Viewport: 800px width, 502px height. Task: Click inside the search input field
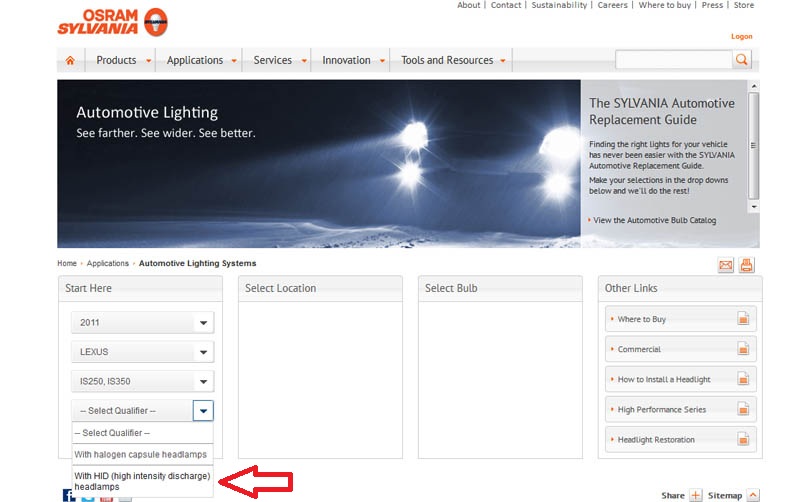click(x=673, y=60)
